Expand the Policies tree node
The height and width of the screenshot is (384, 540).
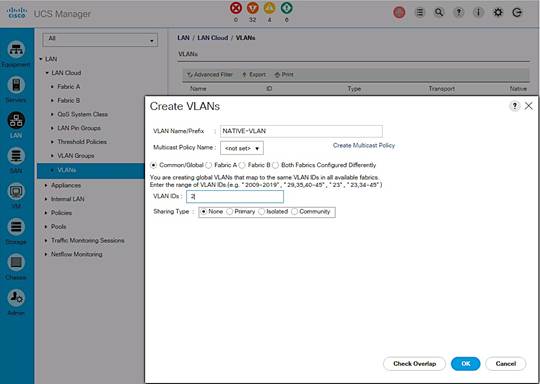pyautogui.click(x=46, y=213)
